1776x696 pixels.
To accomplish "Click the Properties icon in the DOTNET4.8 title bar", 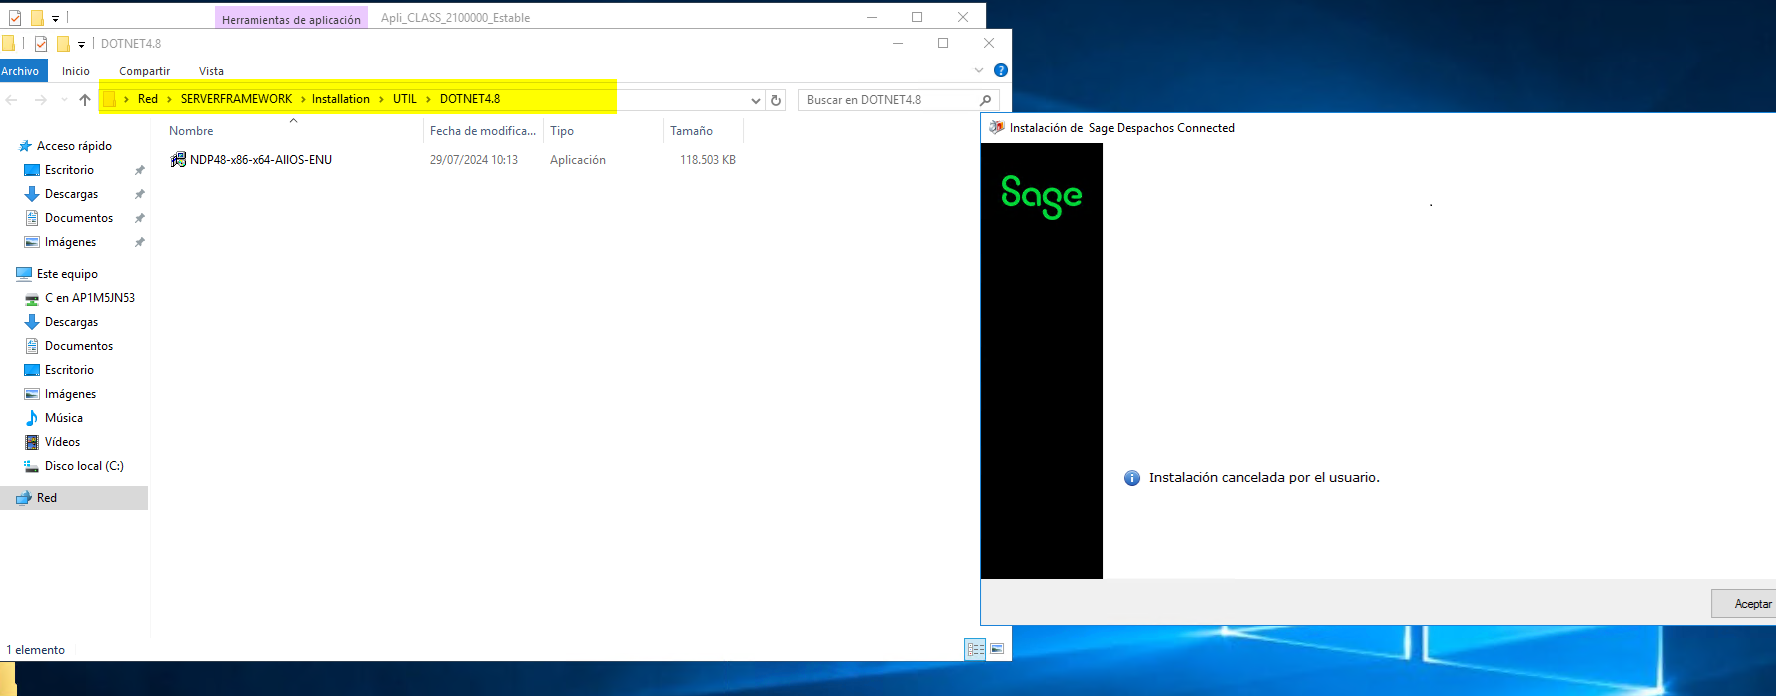I will (41, 44).
